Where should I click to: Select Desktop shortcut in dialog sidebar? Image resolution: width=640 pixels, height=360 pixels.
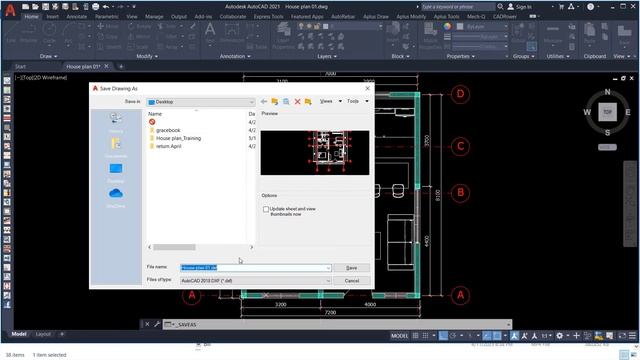116,172
